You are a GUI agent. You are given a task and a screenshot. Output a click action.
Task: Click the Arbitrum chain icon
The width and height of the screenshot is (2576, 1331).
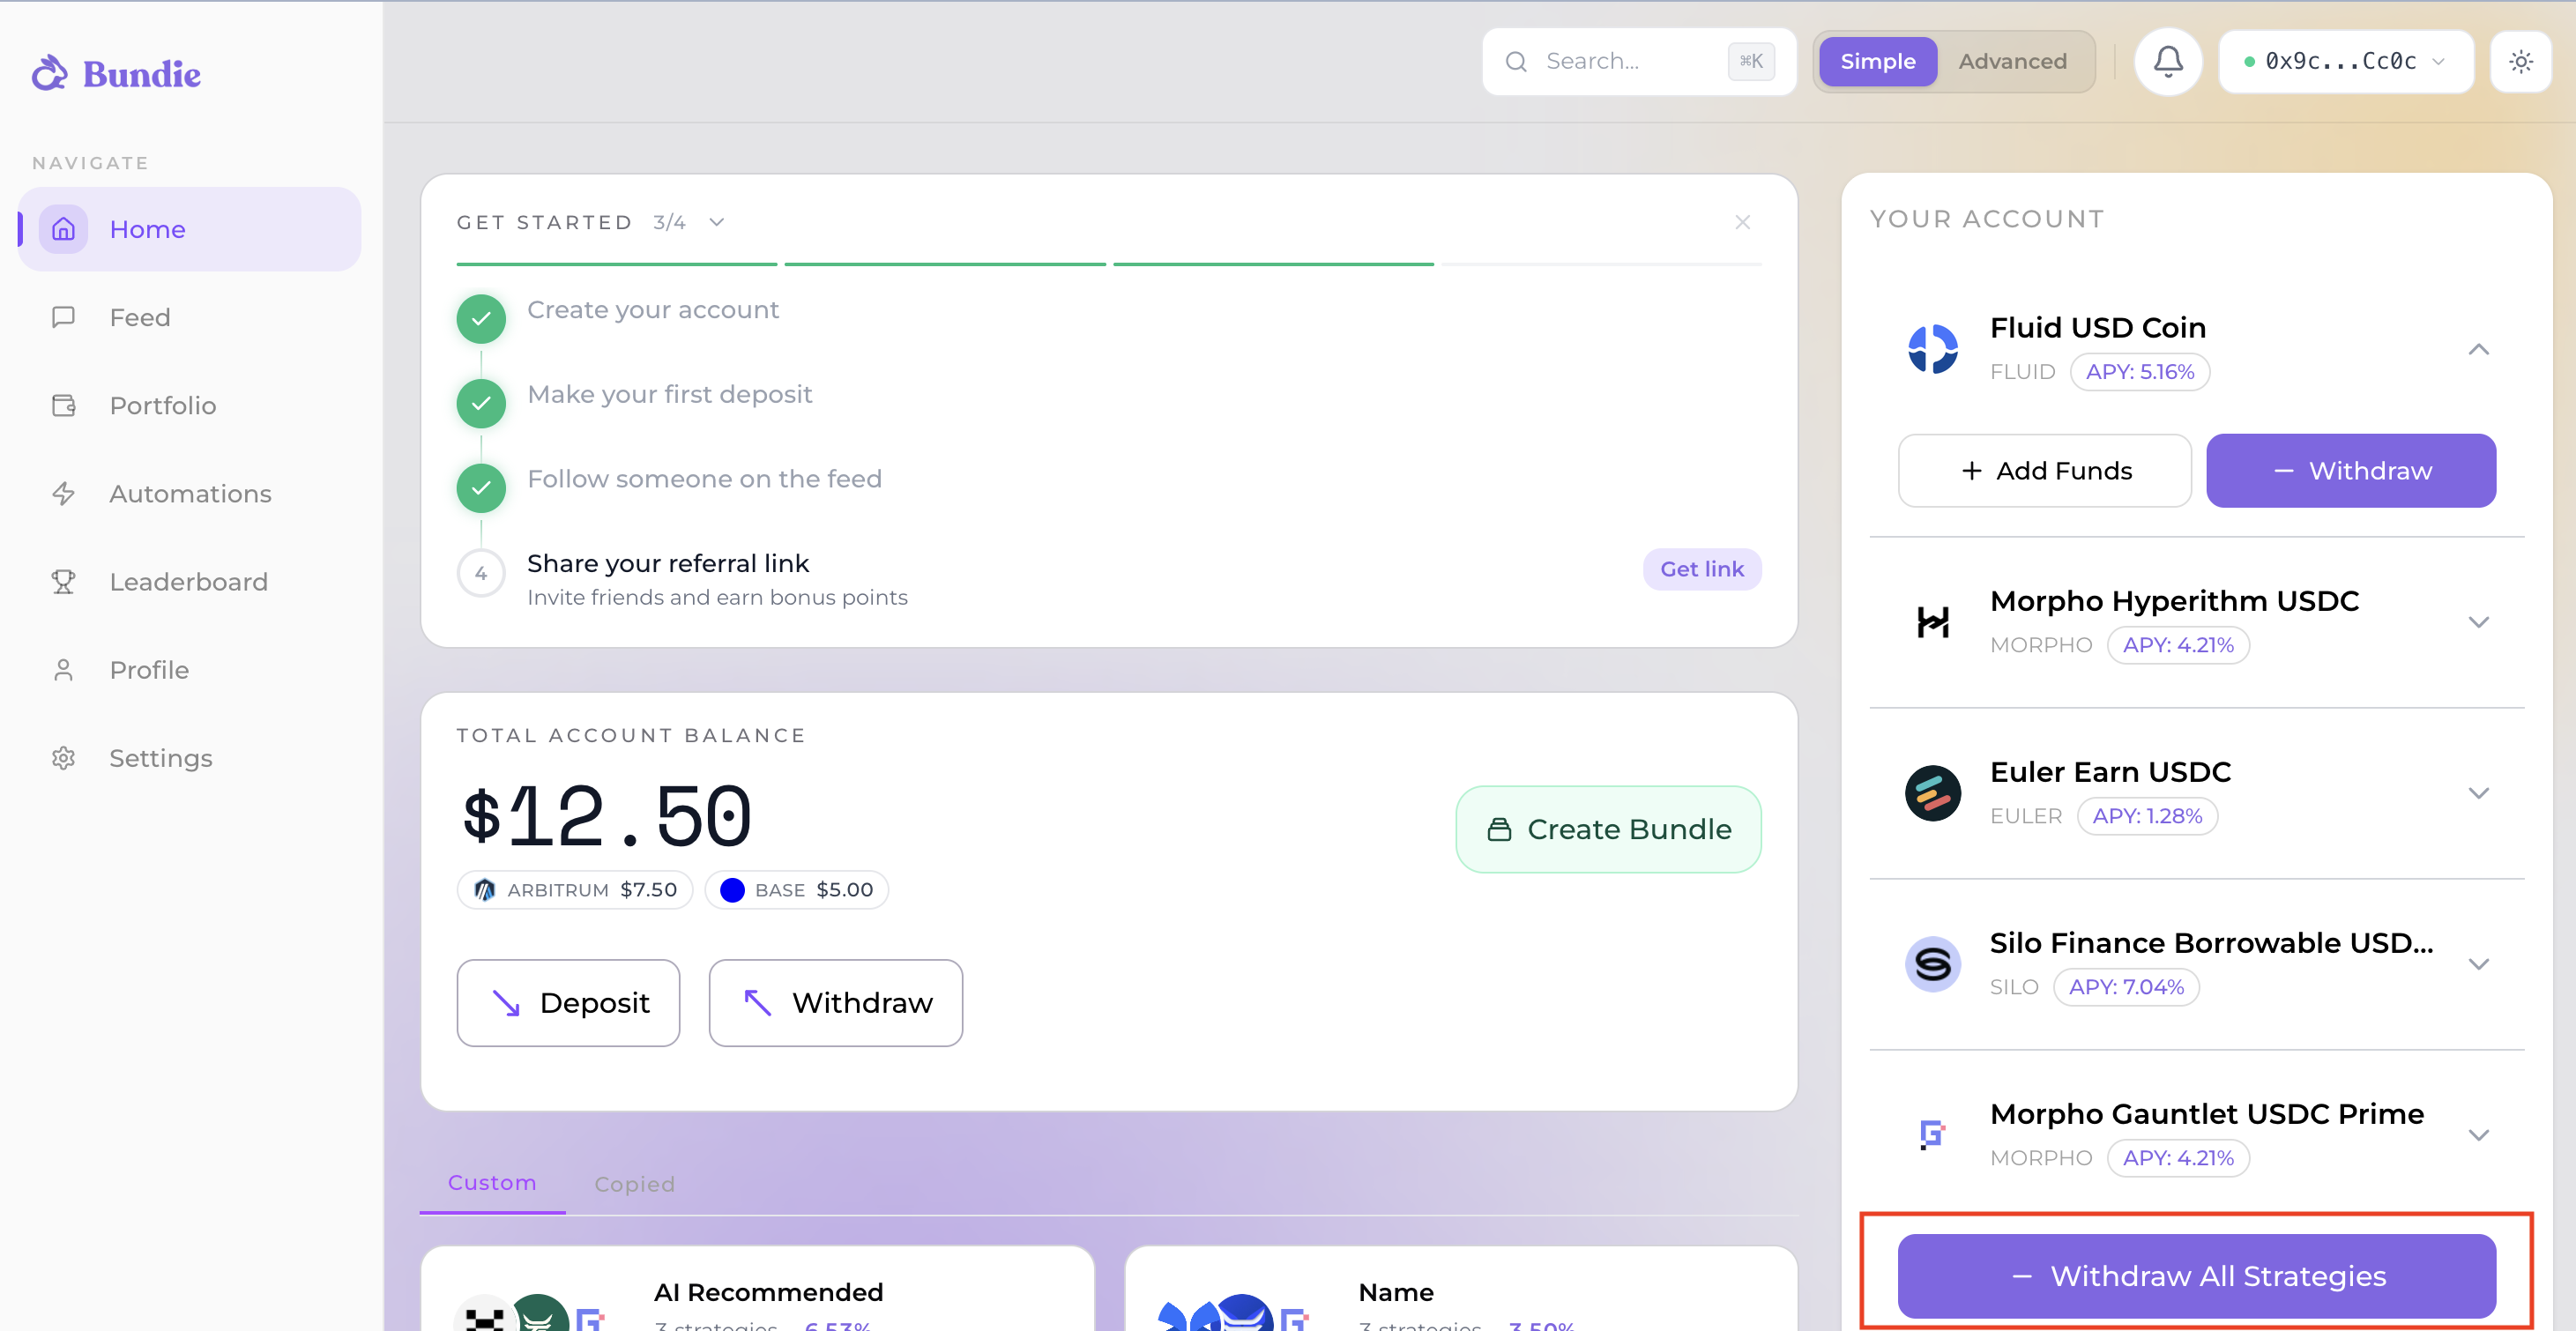(x=484, y=889)
